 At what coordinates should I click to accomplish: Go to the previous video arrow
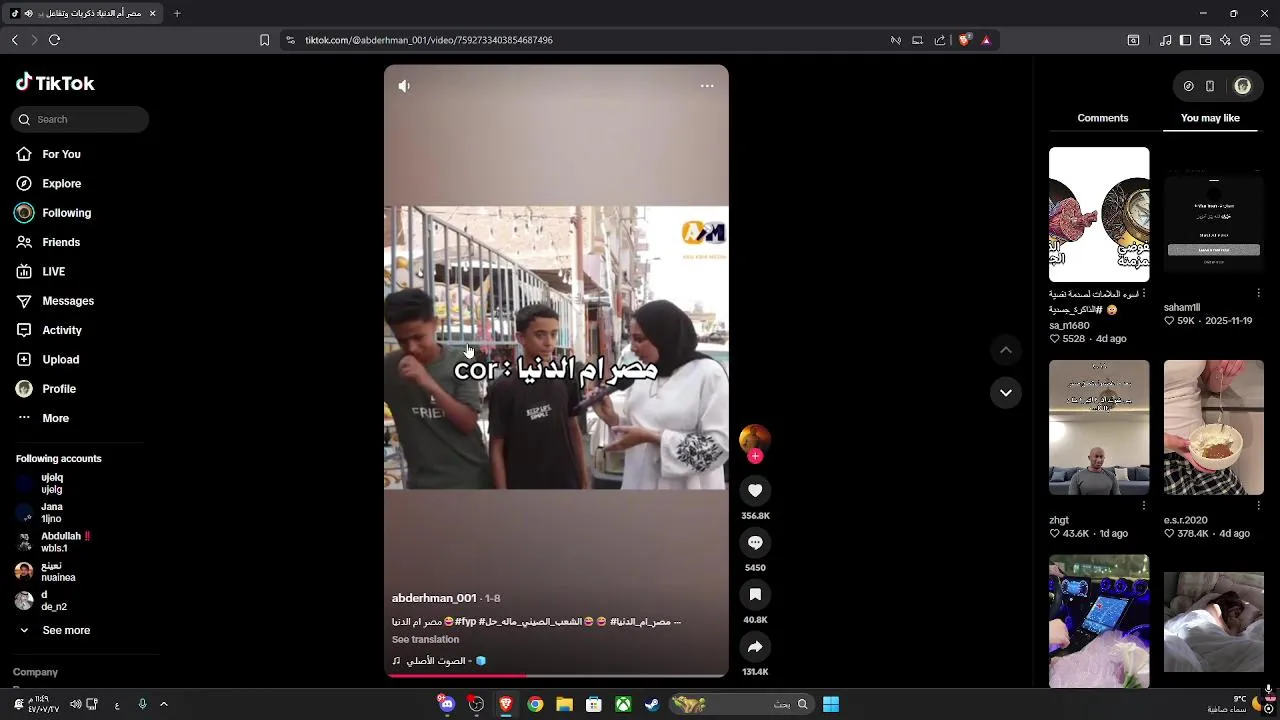(x=1006, y=350)
